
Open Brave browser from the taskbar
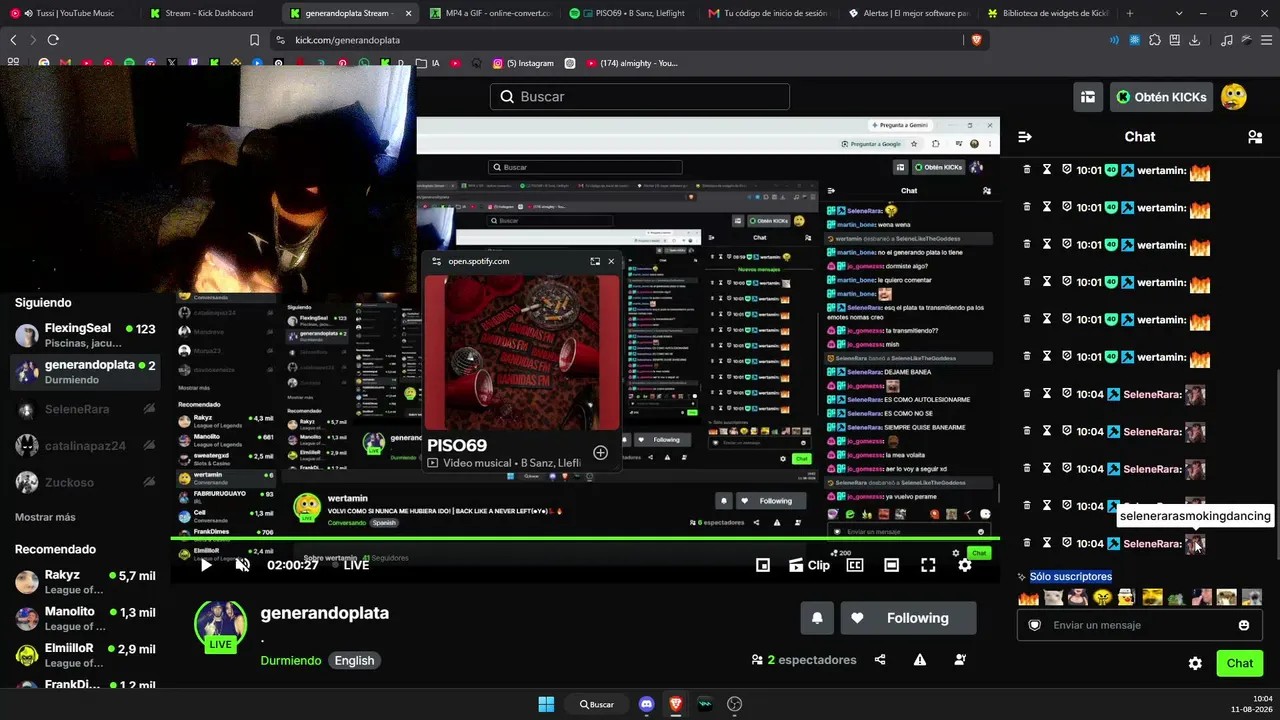(676, 704)
